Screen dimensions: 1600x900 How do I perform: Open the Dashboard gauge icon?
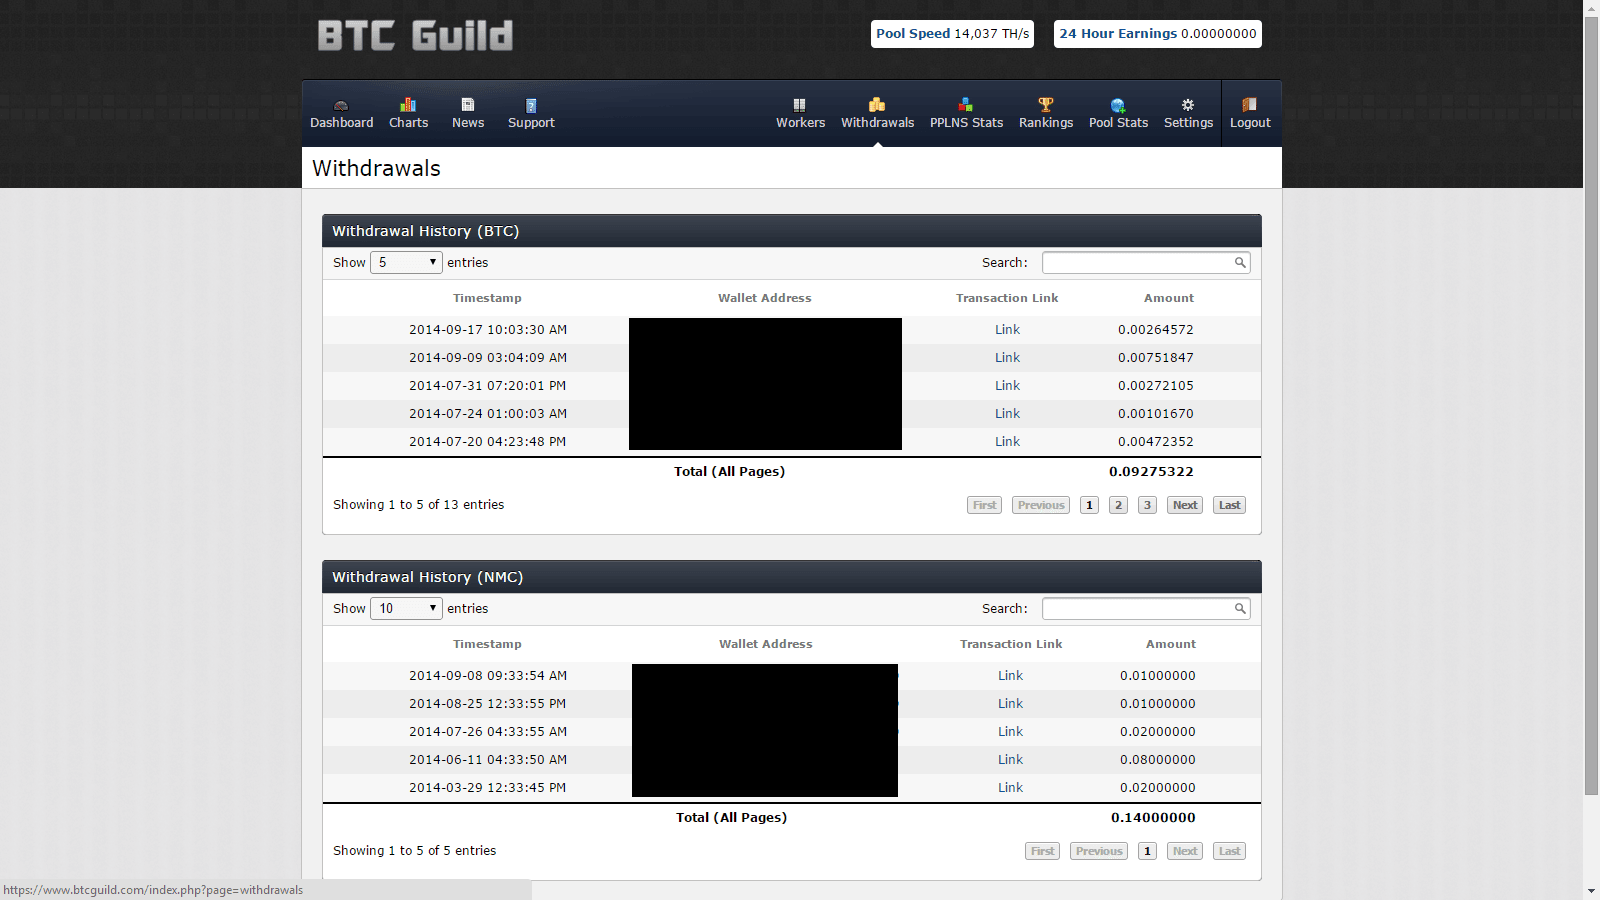pos(341,105)
